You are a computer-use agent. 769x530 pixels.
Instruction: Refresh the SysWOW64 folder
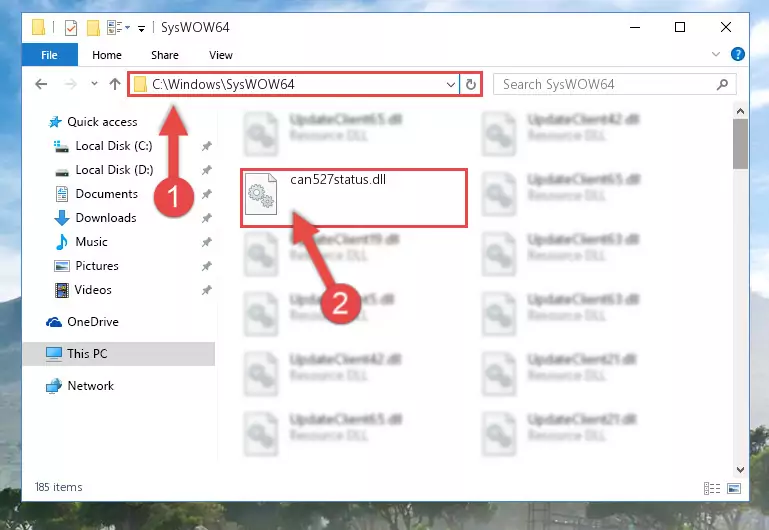(x=471, y=85)
